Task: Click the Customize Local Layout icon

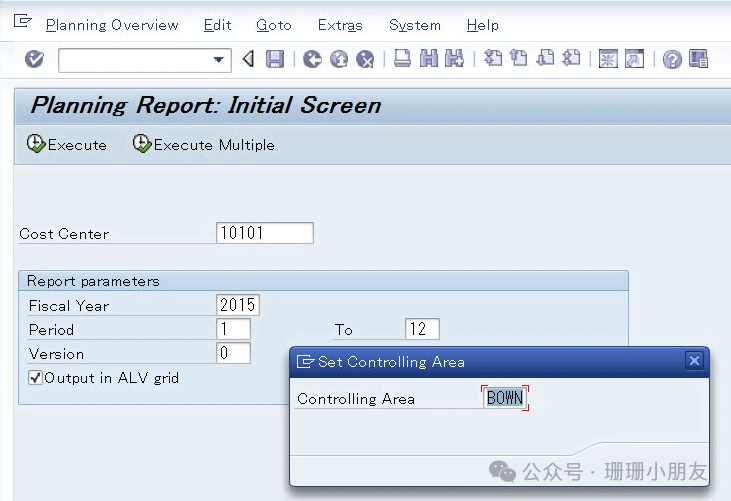Action: (x=698, y=59)
